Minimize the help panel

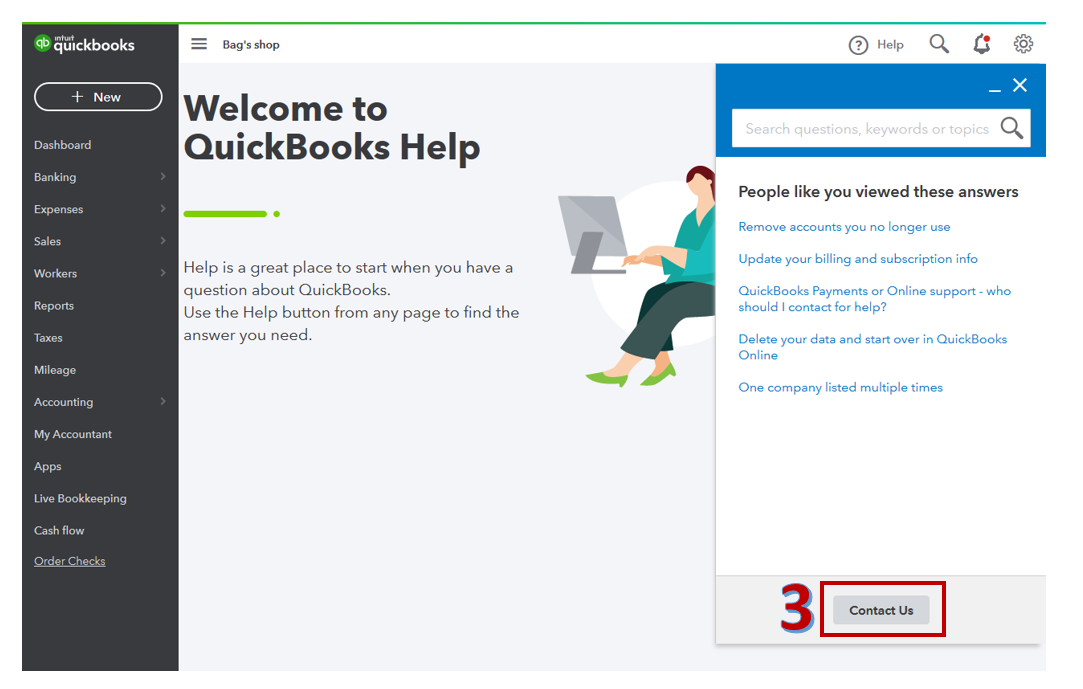pyautogui.click(x=995, y=90)
